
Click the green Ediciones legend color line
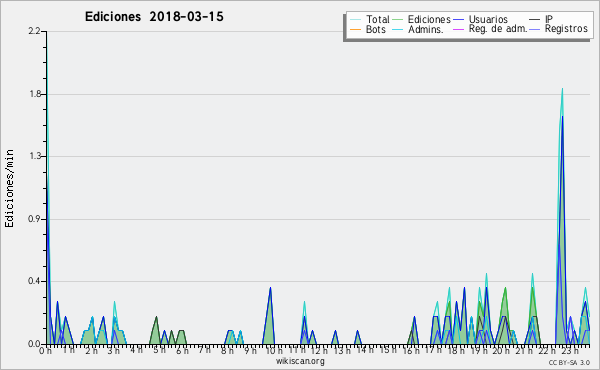pos(398,20)
